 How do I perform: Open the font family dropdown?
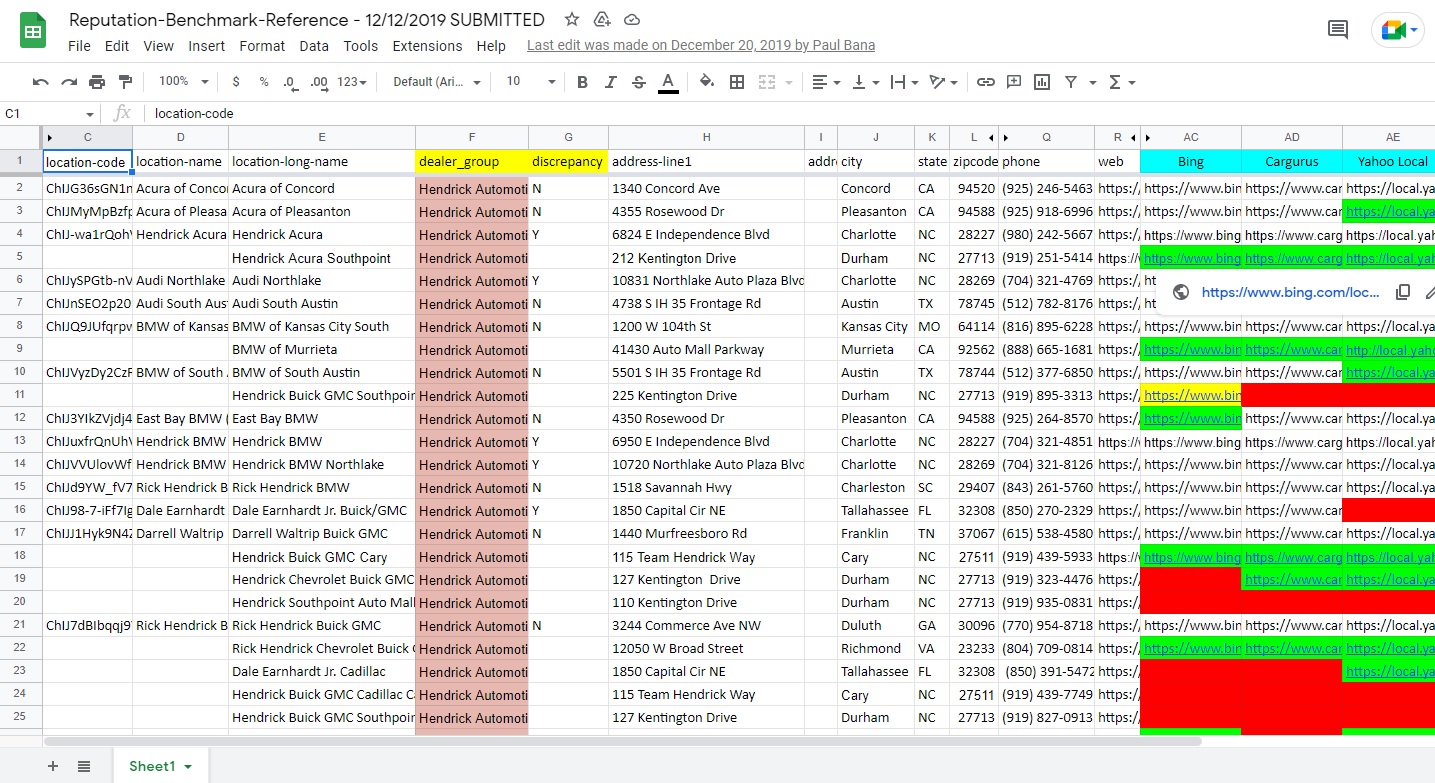437,82
